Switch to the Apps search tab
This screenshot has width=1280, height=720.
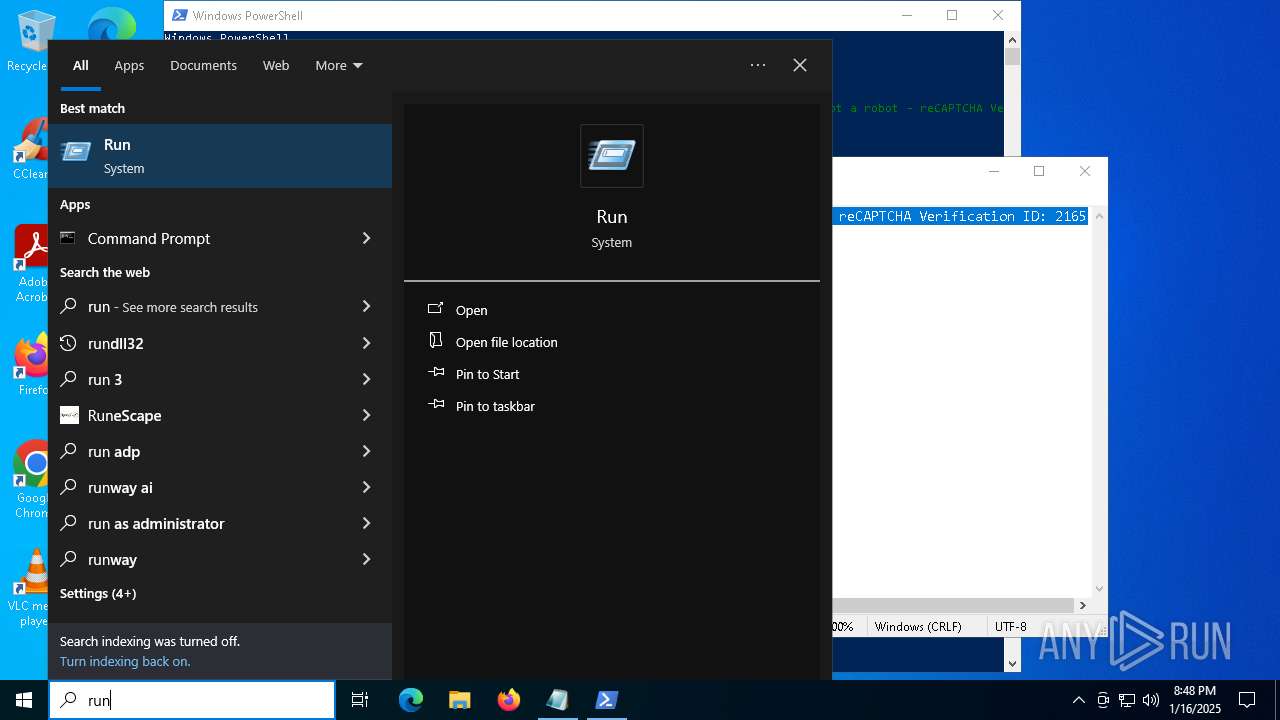(129, 65)
